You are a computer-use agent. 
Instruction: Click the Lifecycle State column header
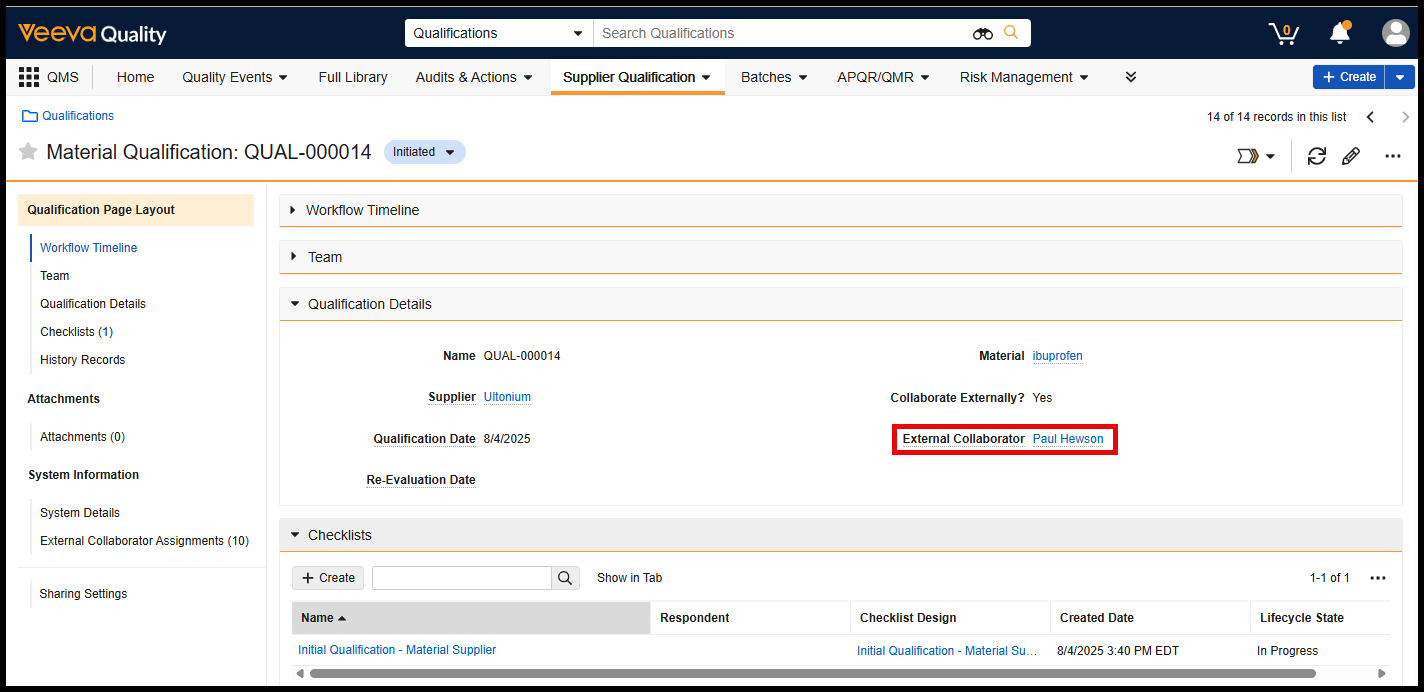pyautogui.click(x=1319, y=618)
